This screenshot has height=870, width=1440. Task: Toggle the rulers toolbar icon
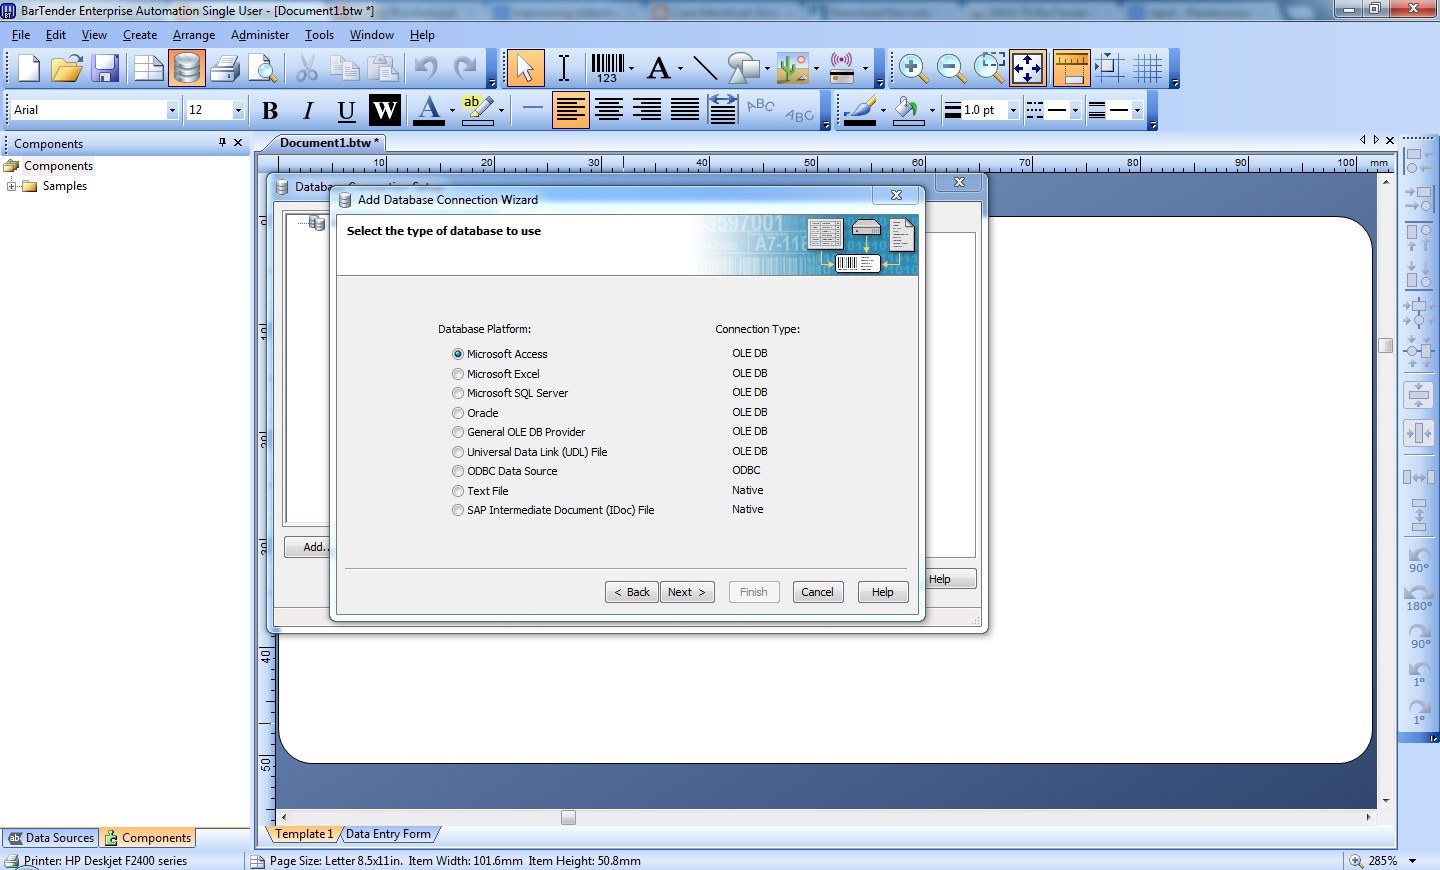pyautogui.click(x=1071, y=69)
